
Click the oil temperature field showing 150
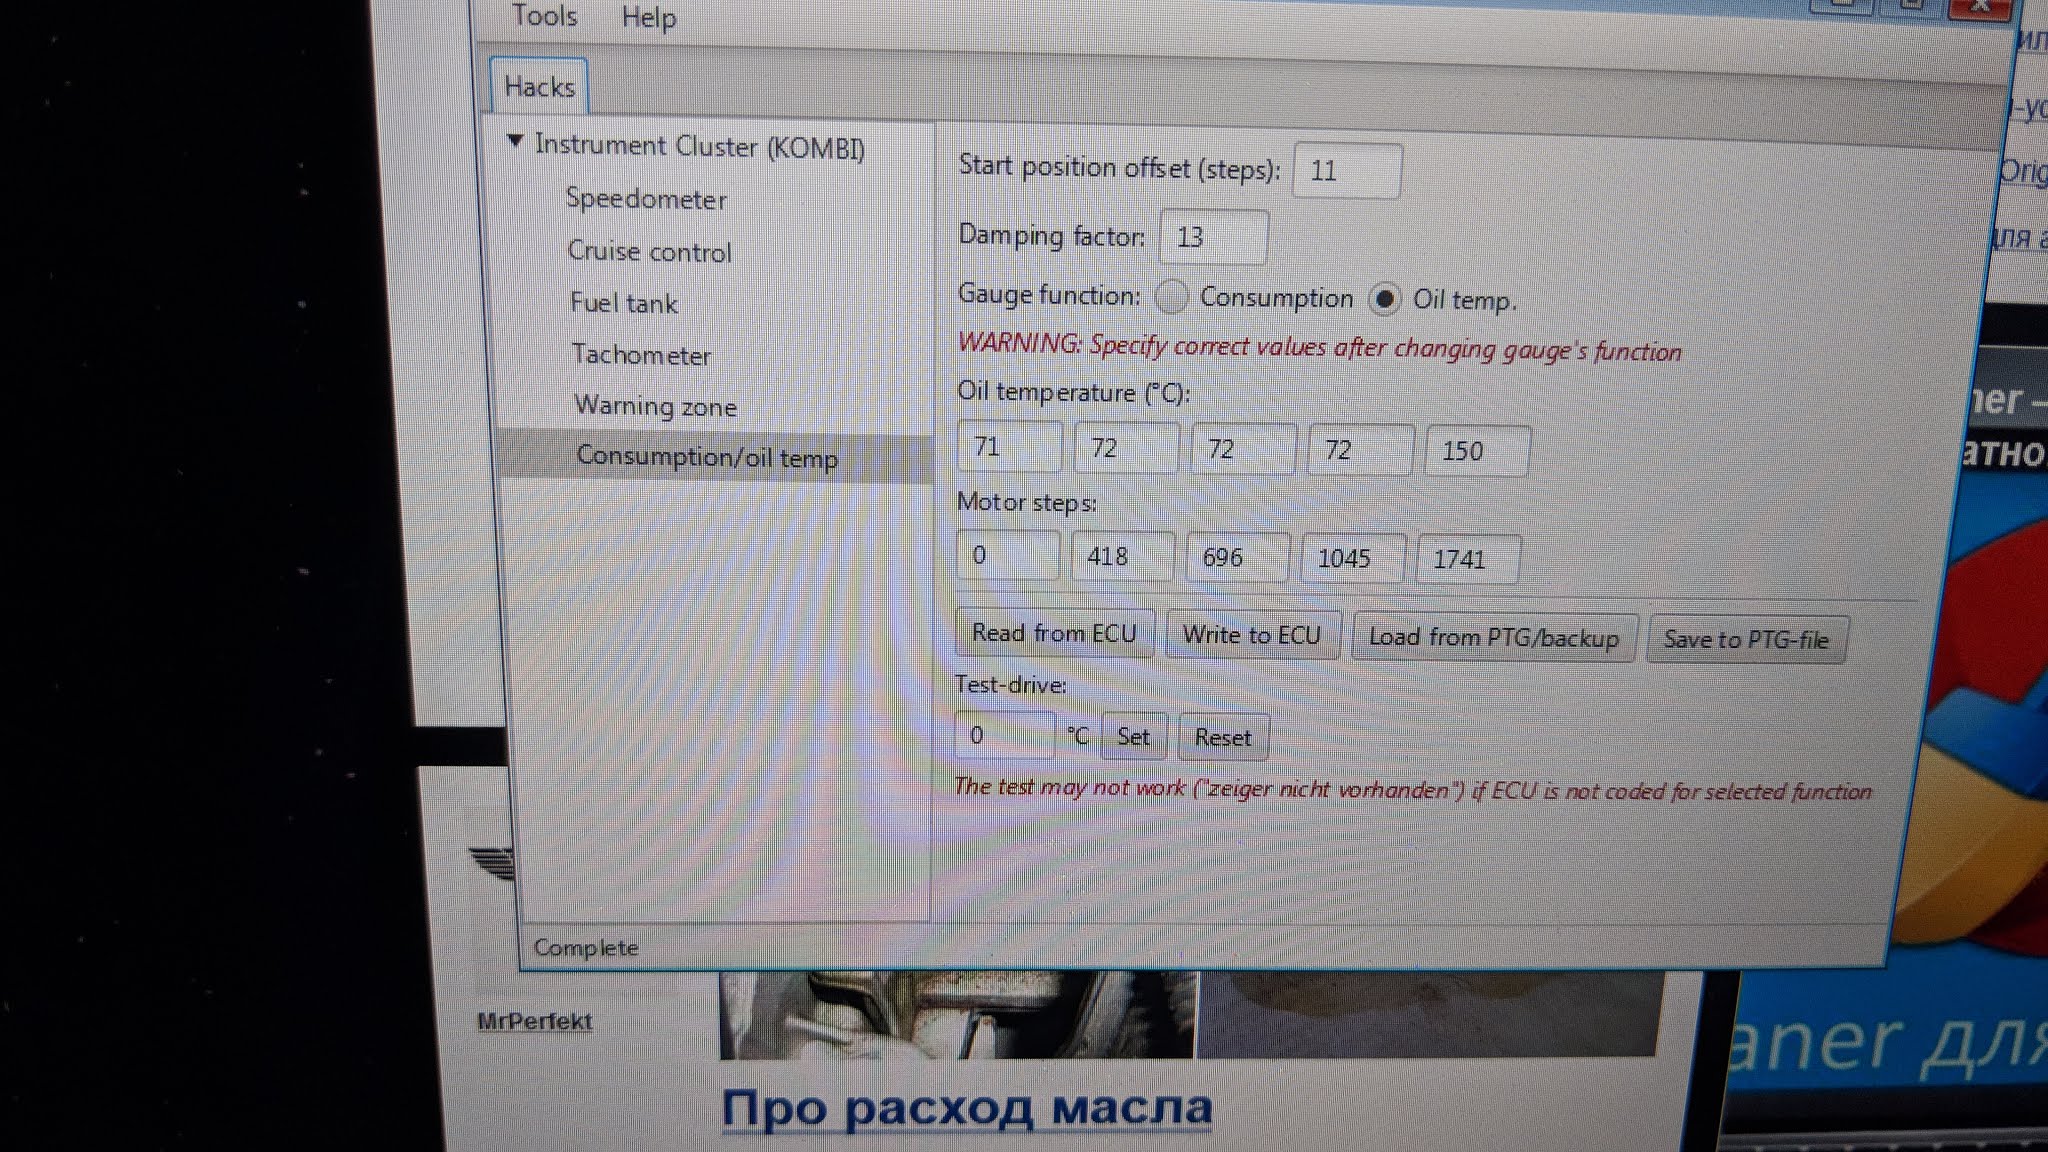[1478, 450]
